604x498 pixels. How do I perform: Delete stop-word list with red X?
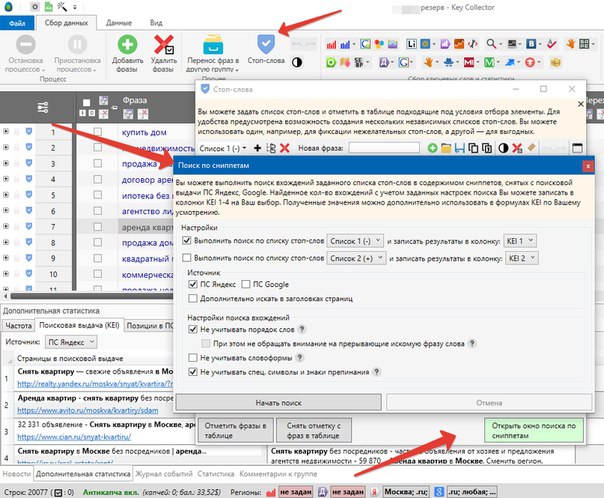coord(284,148)
